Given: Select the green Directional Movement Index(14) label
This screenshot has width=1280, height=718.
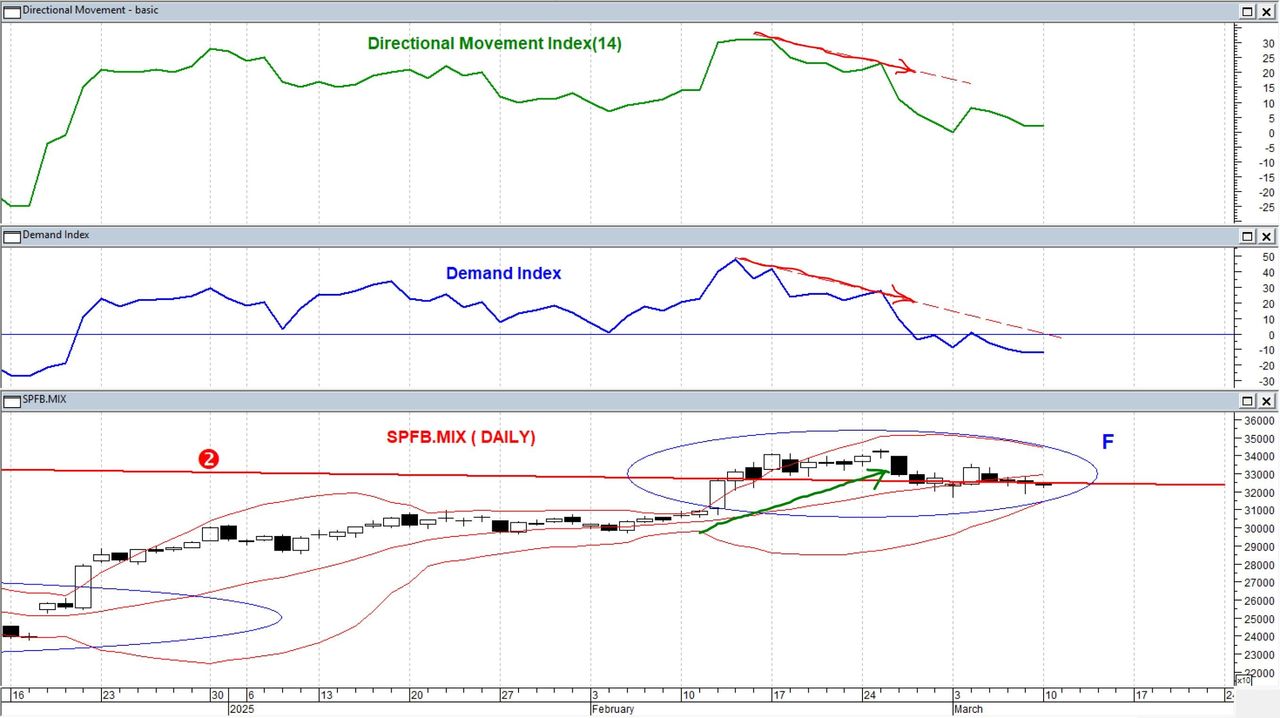Looking at the screenshot, I should click(494, 44).
